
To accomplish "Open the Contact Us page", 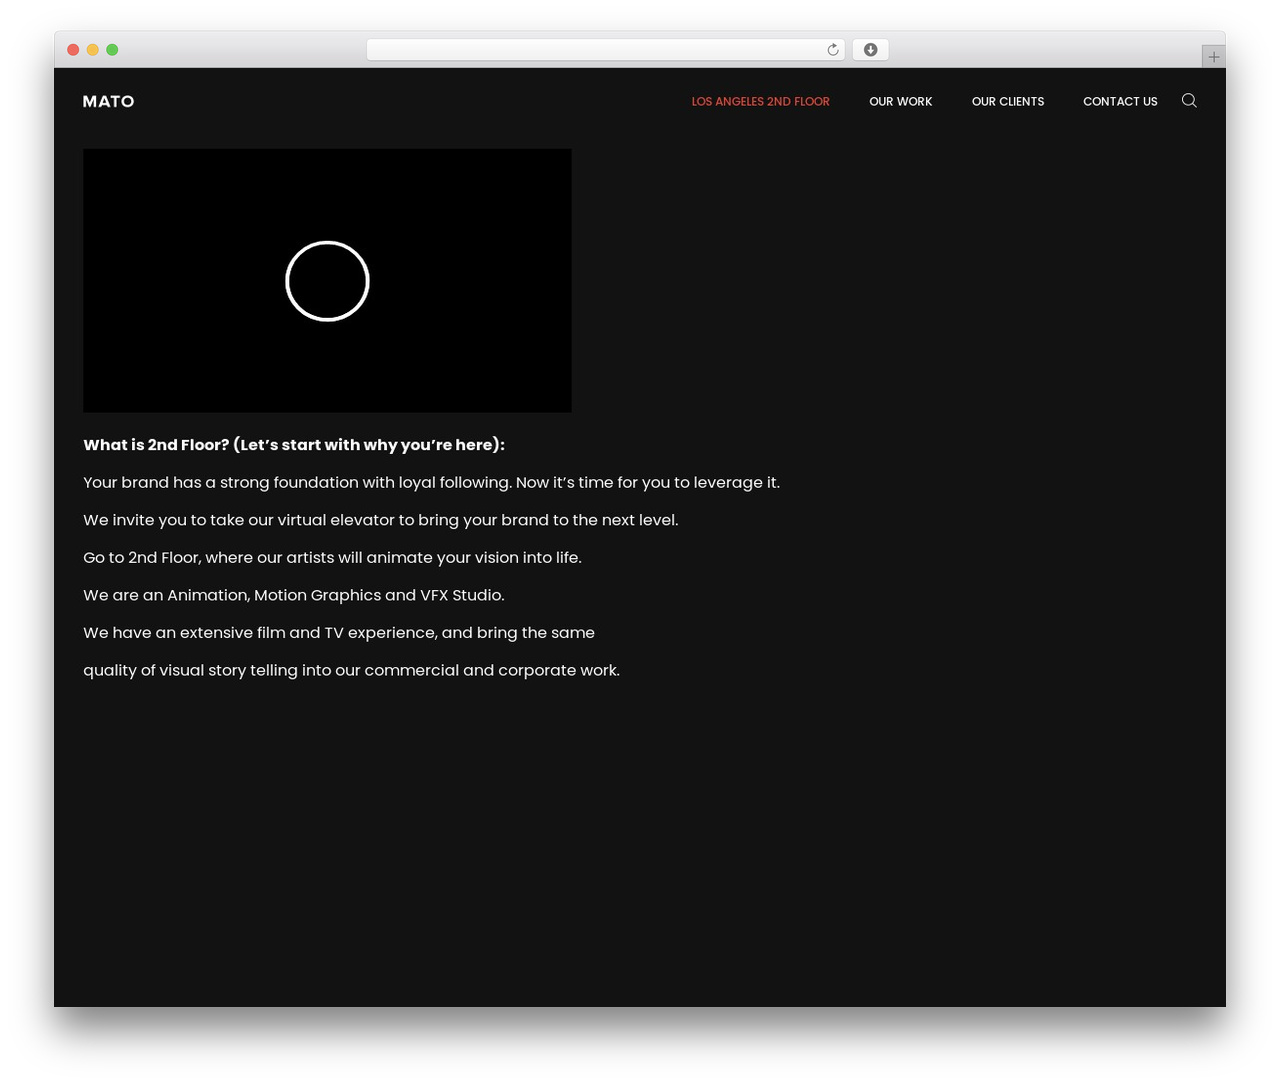I will 1120,101.
